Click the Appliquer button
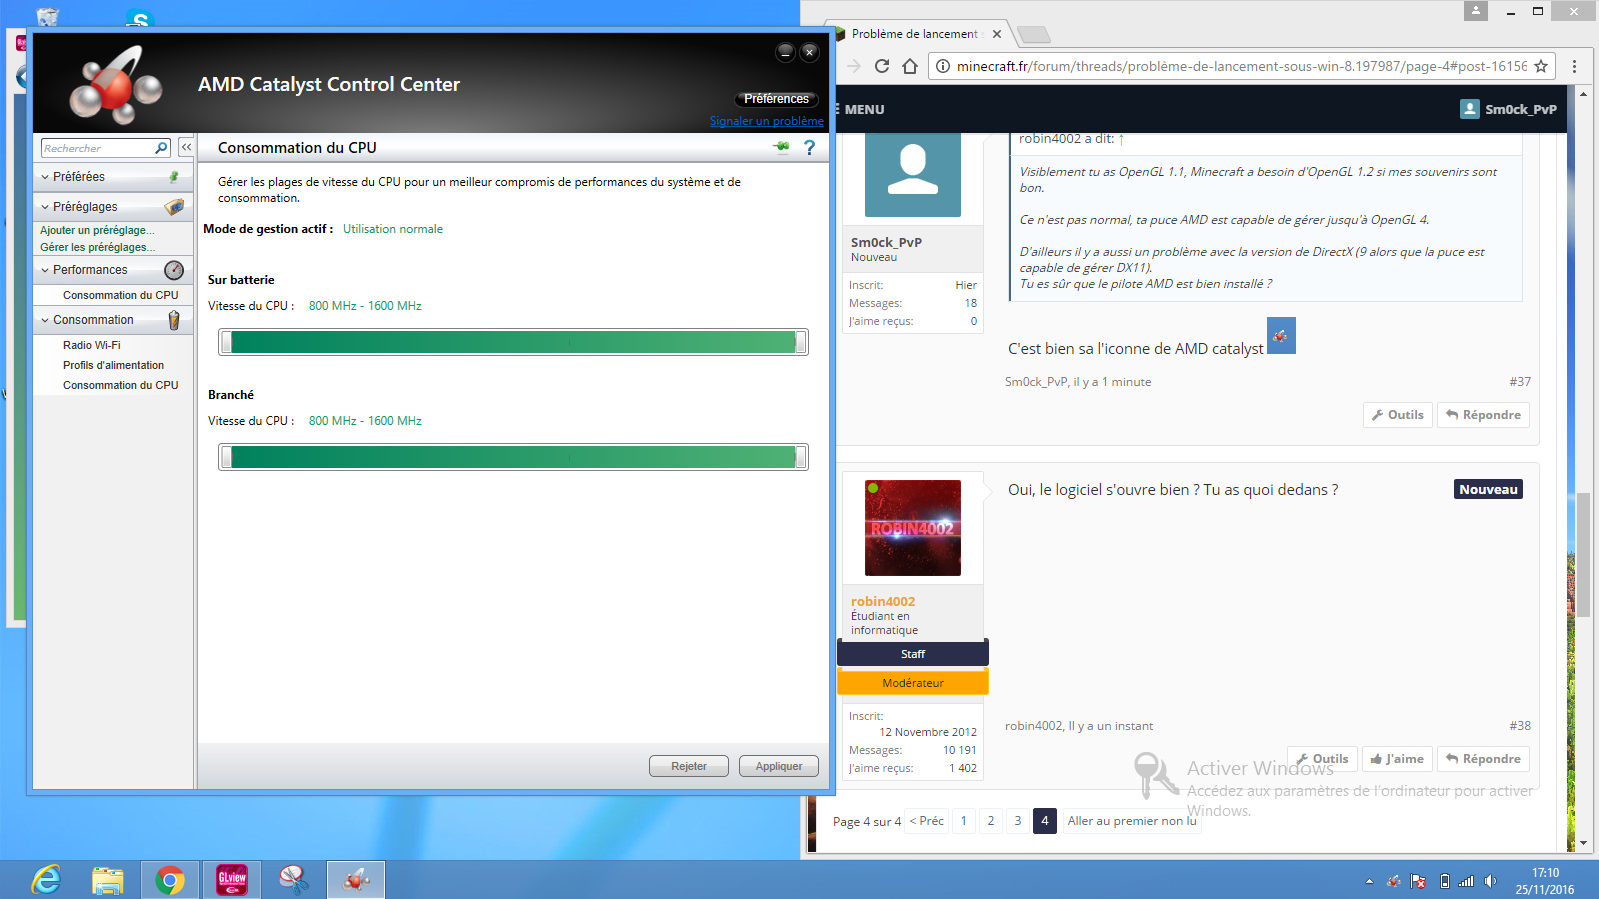 779,766
